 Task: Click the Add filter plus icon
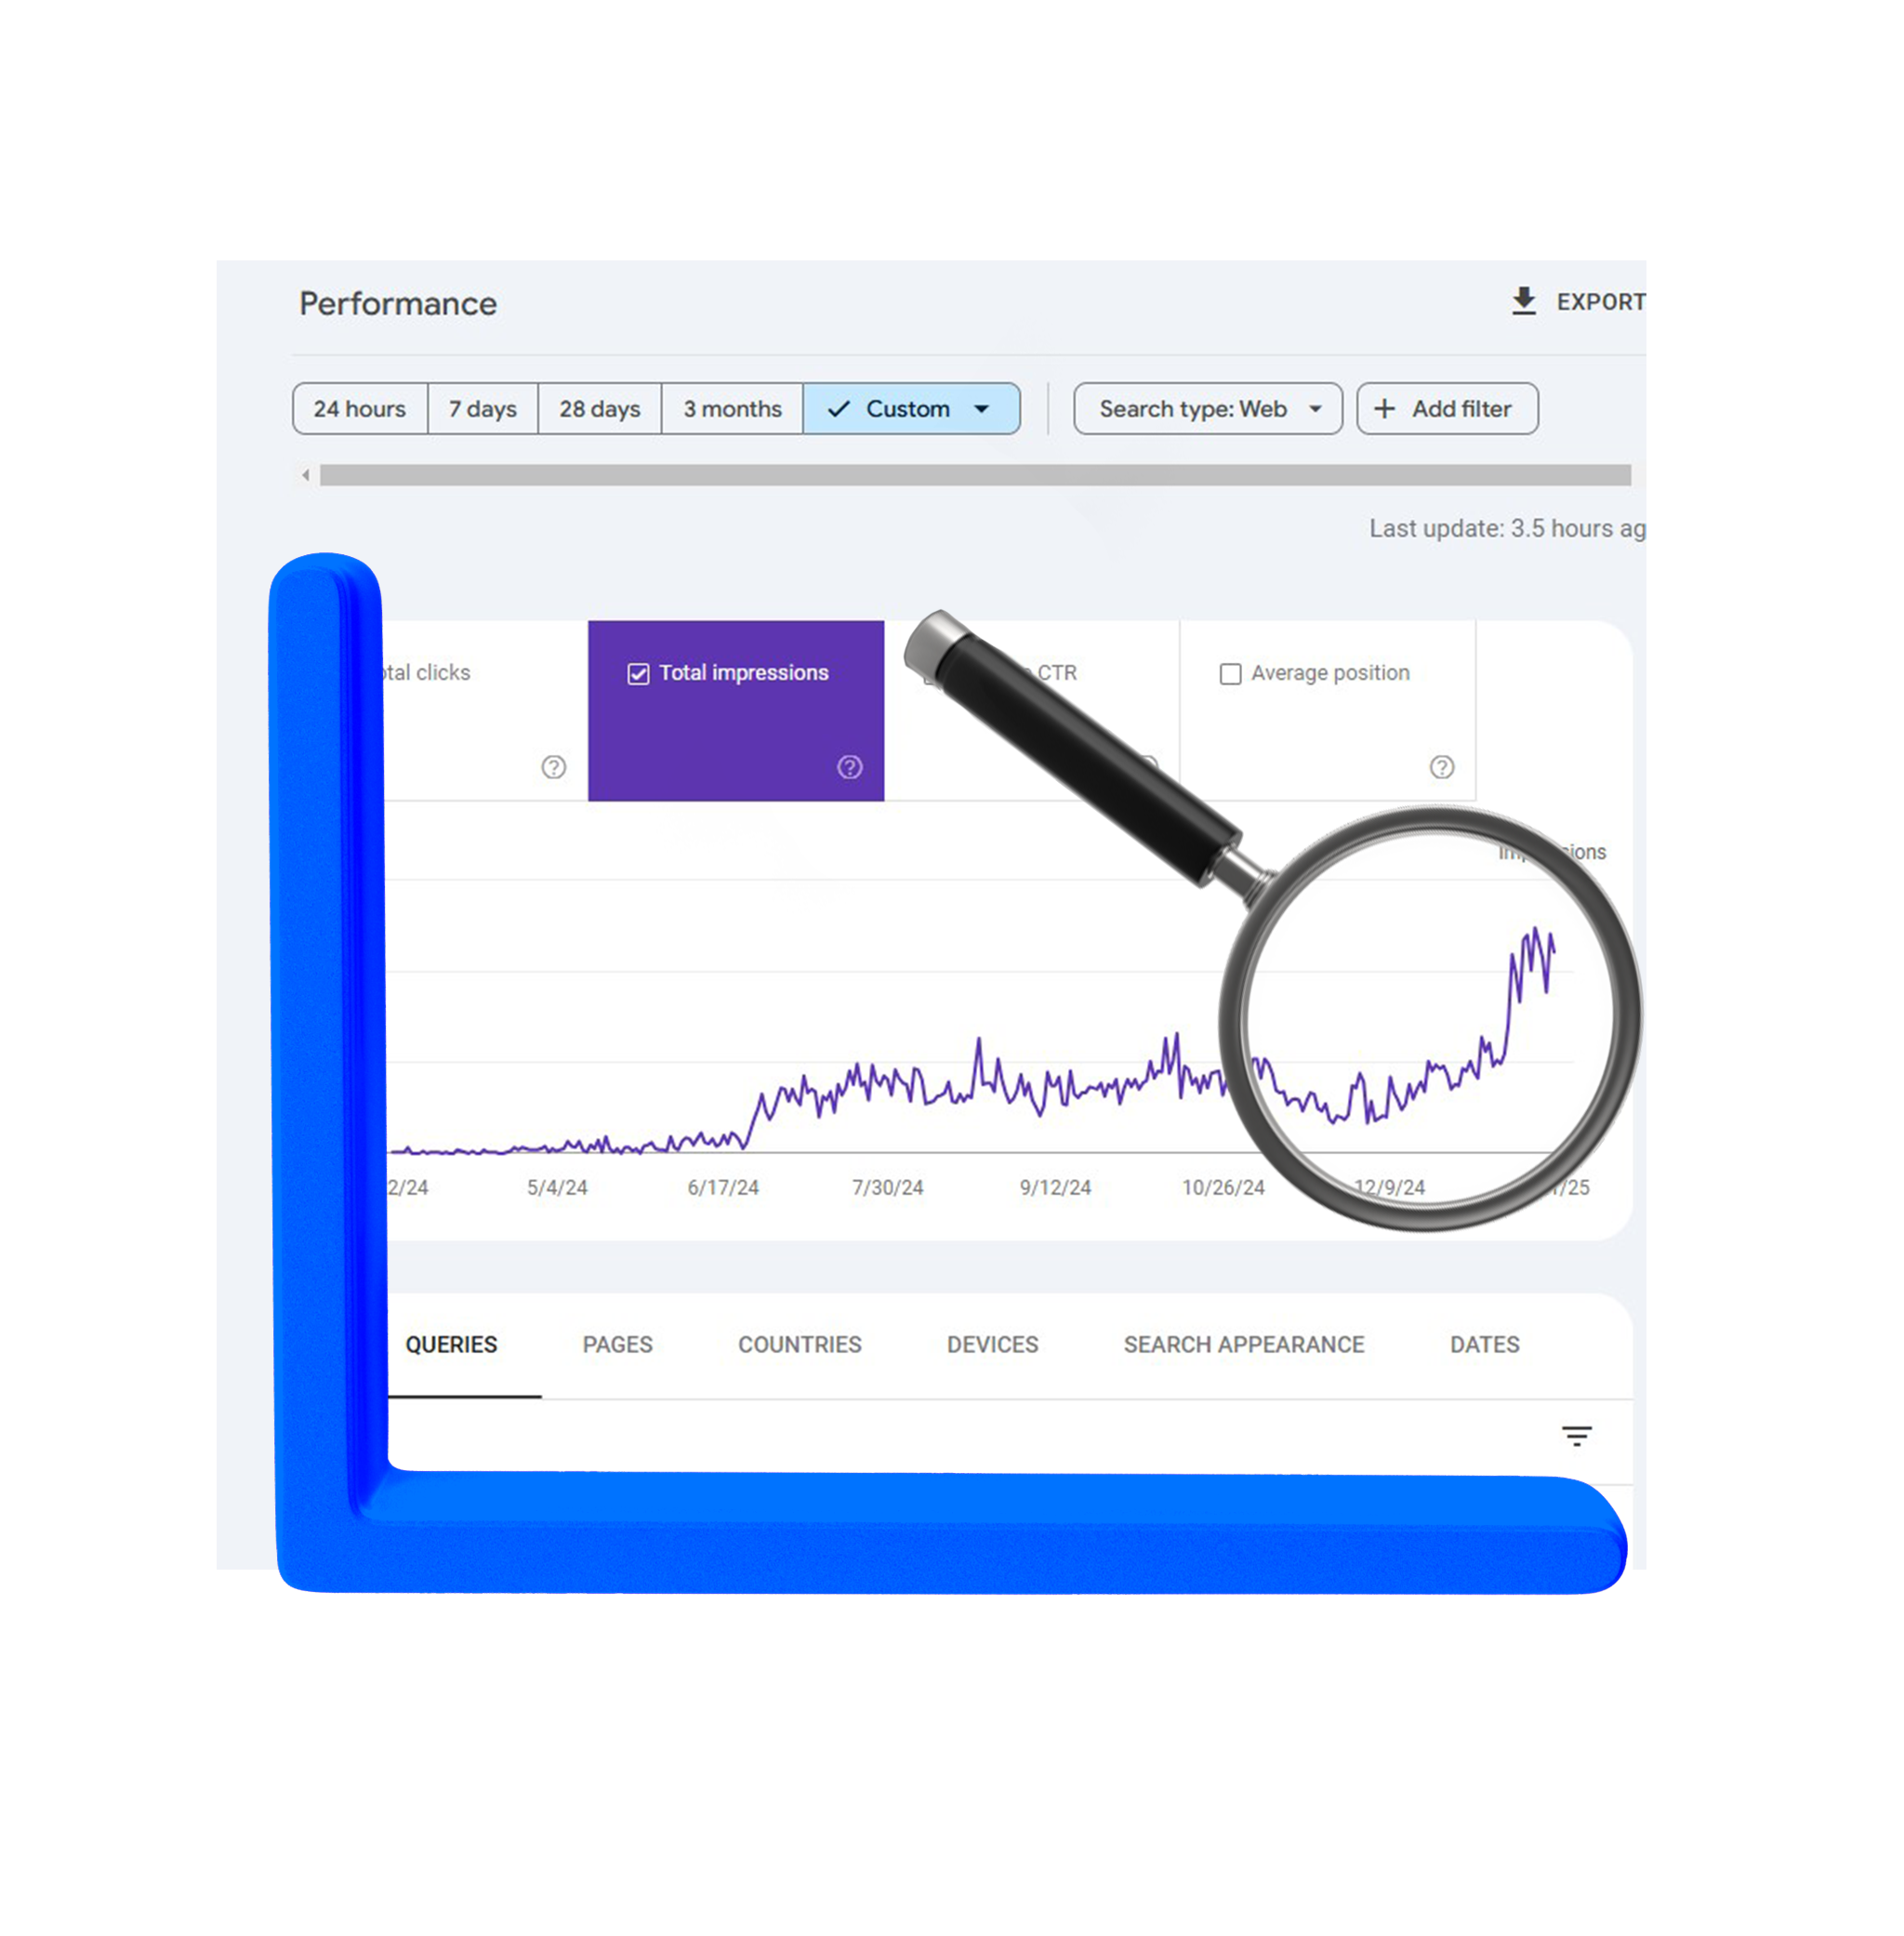(x=1386, y=408)
